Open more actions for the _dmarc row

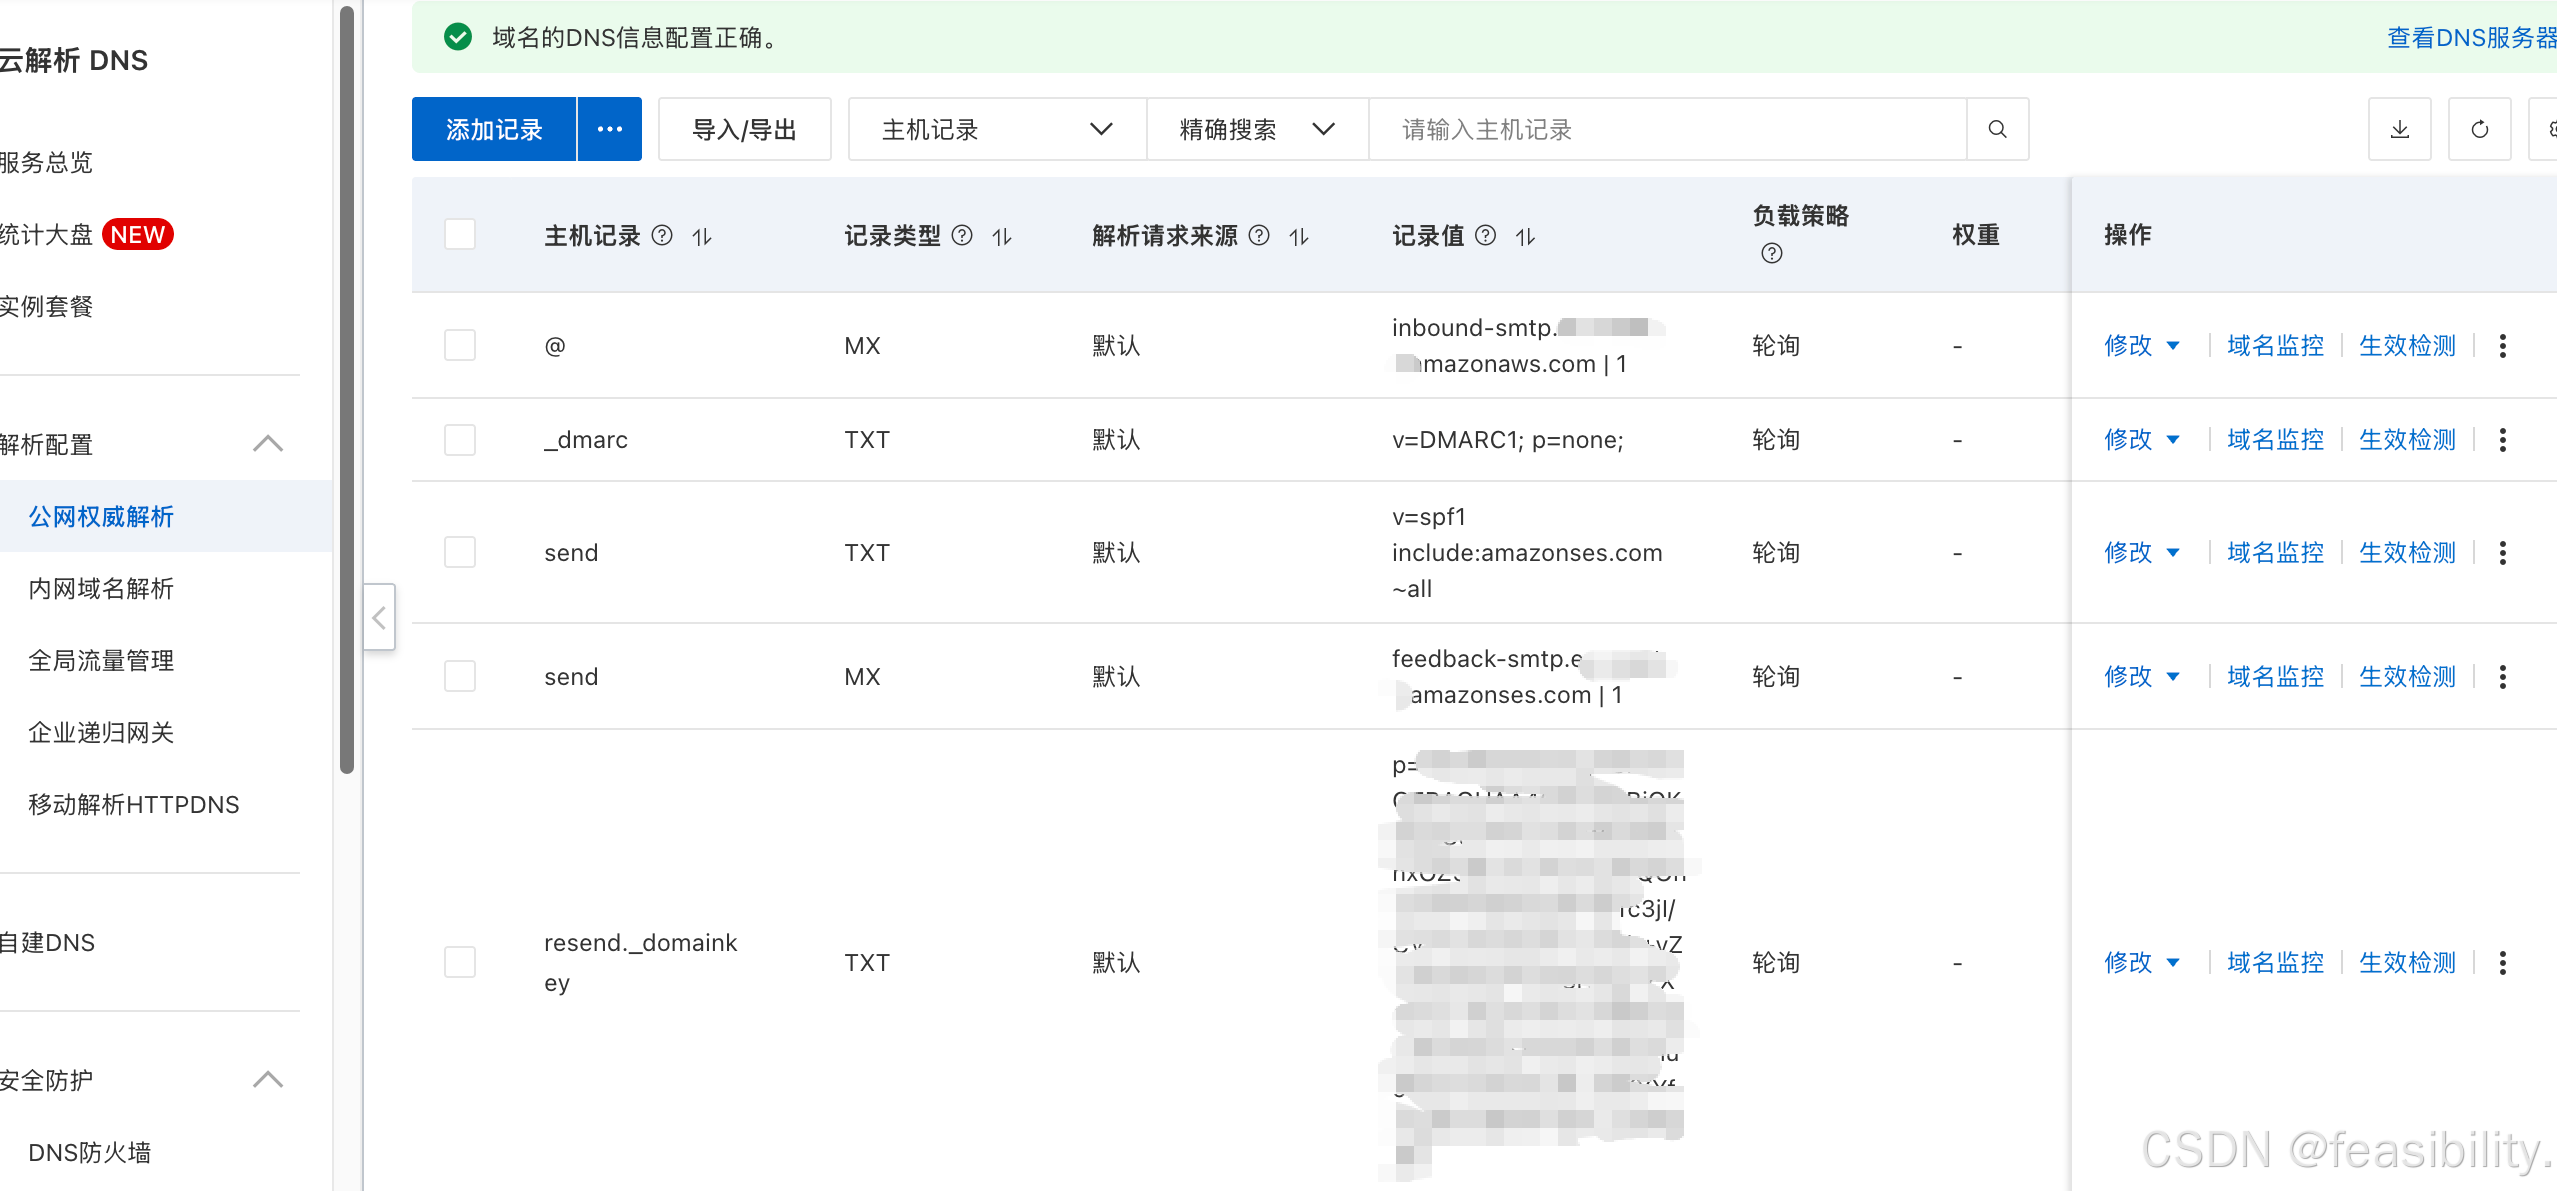2502,440
